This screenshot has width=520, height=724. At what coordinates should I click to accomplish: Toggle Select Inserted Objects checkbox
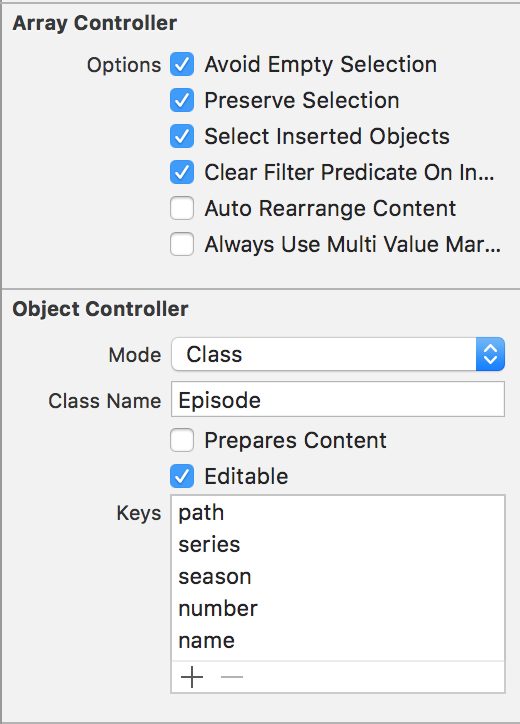[x=182, y=136]
